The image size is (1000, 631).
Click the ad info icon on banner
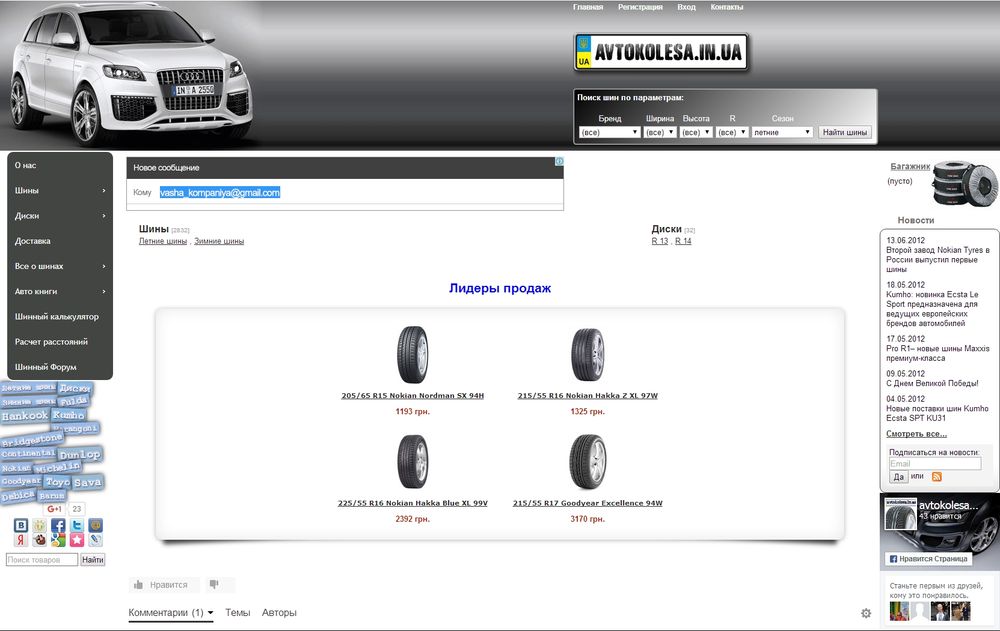(559, 161)
